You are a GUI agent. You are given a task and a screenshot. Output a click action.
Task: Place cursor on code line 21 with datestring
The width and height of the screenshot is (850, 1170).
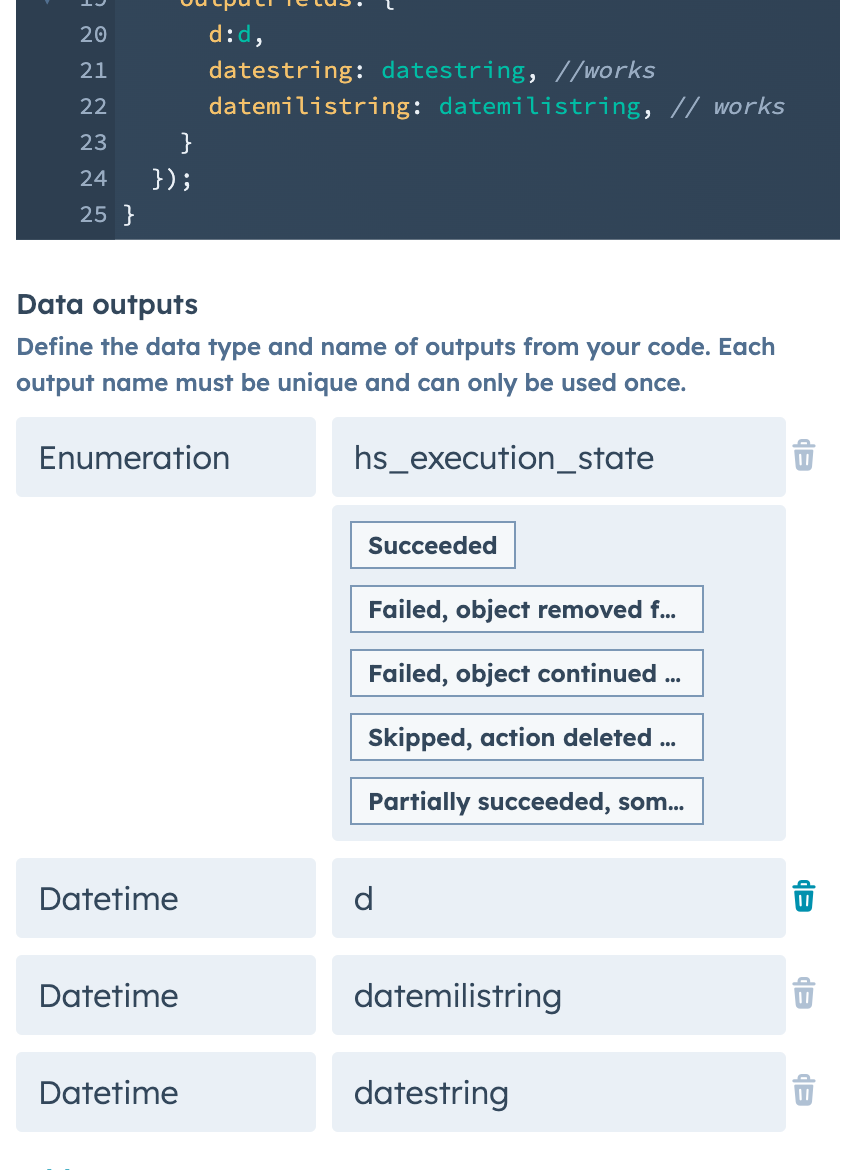tap(400, 70)
